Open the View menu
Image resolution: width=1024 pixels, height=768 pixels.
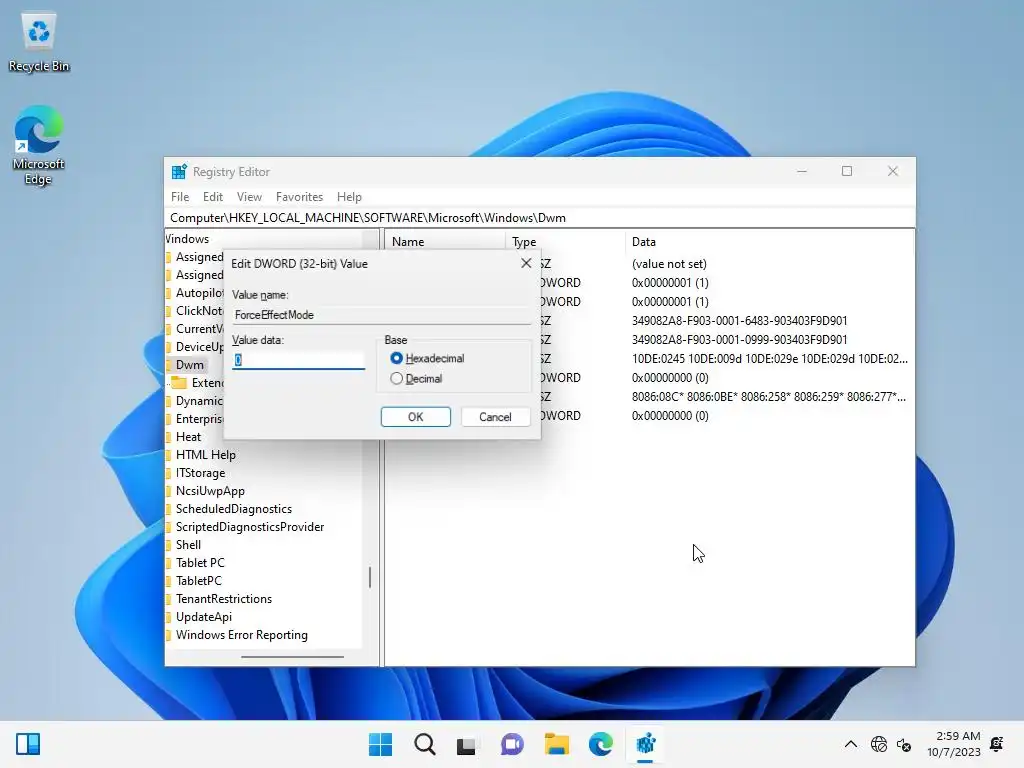(249, 197)
